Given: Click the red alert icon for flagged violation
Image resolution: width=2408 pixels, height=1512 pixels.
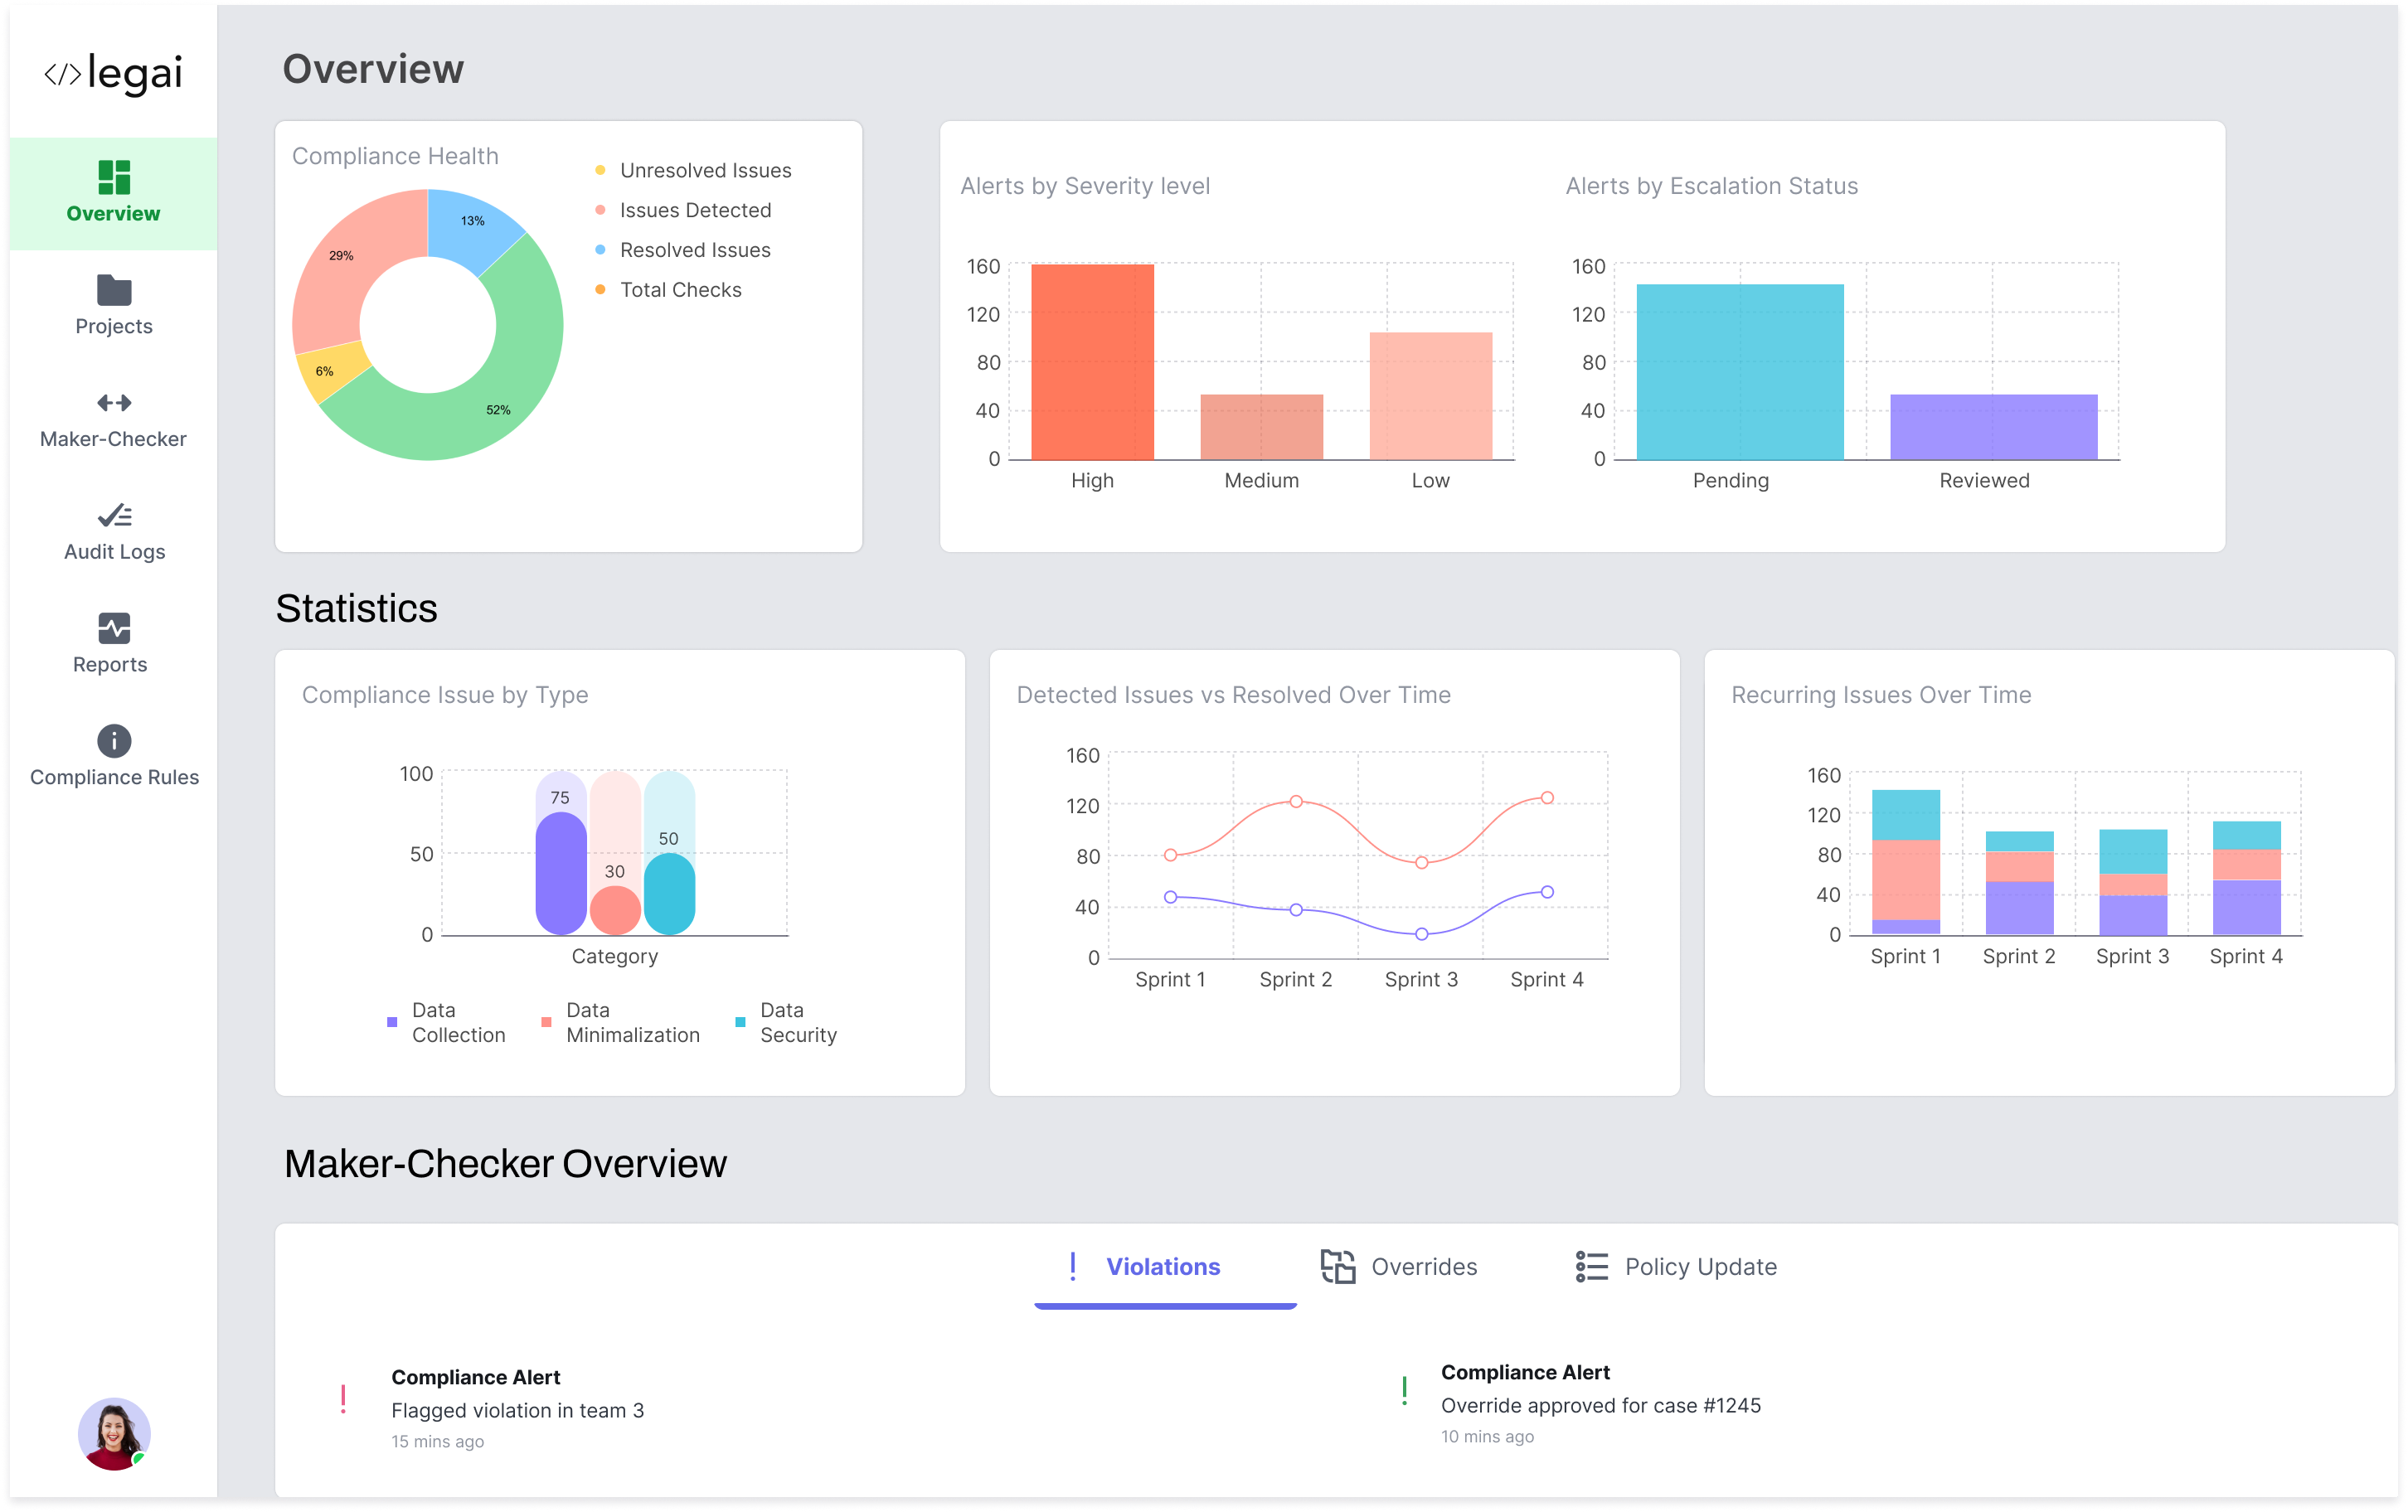Looking at the screenshot, I should pyautogui.click(x=343, y=1399).
